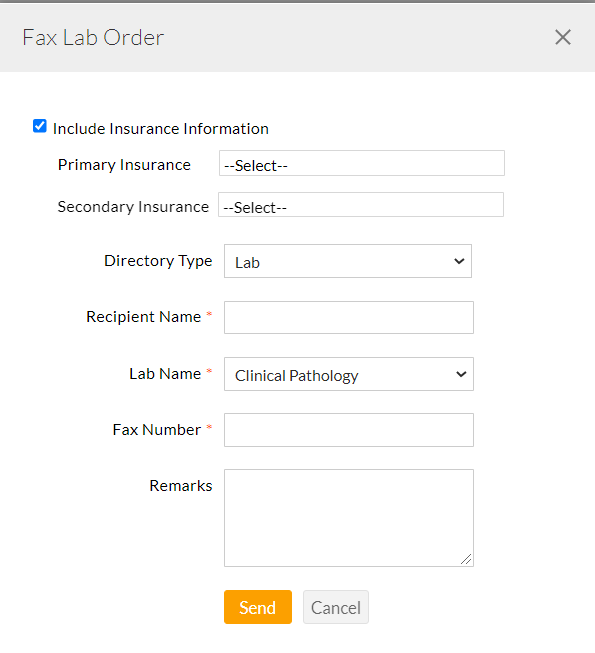
Task: Focus the Recipient Name field
Action: point(349,317)
